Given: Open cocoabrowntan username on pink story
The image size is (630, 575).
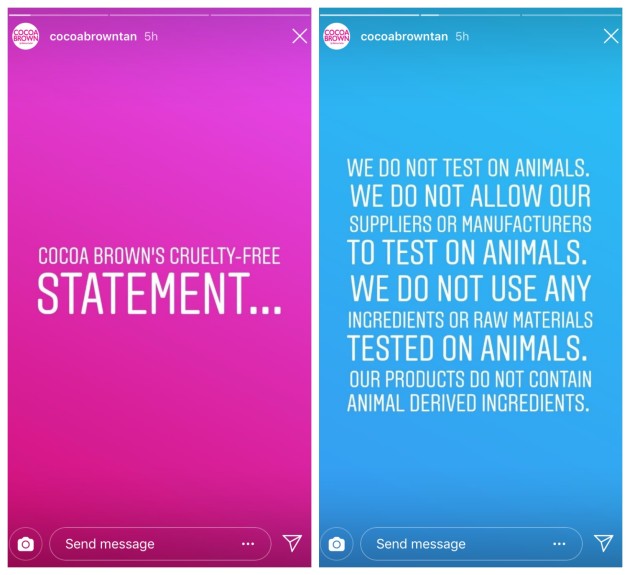Looking at the screenshot, I should [x=93, y=36].
